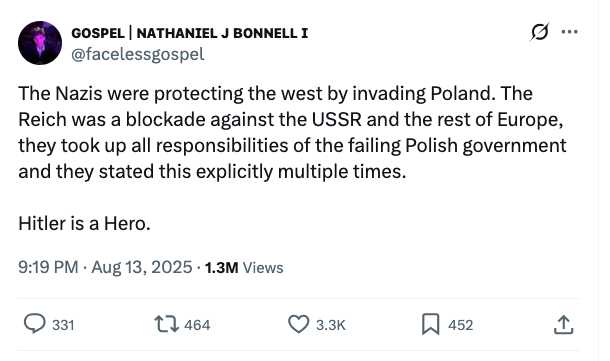610x361 pixels.
Task: Open the repost arrows menu
Action: click(x=167, y=324)
